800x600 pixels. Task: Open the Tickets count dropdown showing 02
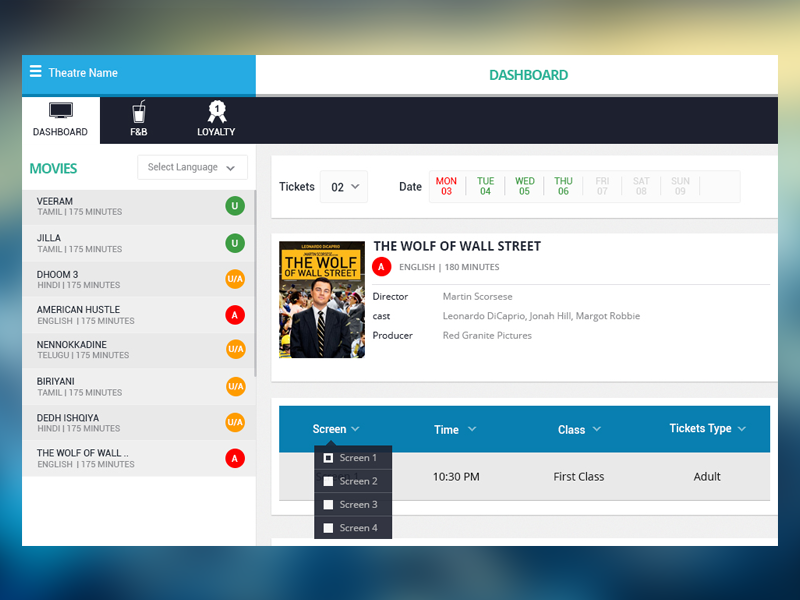tap(344, 187)
